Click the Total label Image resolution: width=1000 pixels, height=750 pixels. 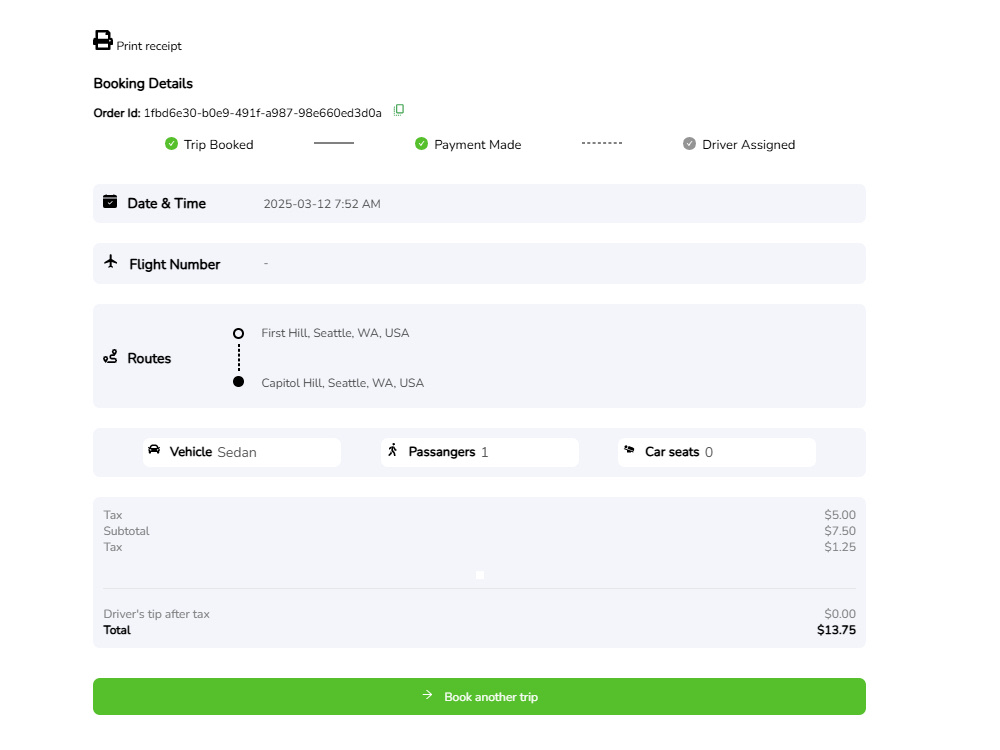coord(117,630)
